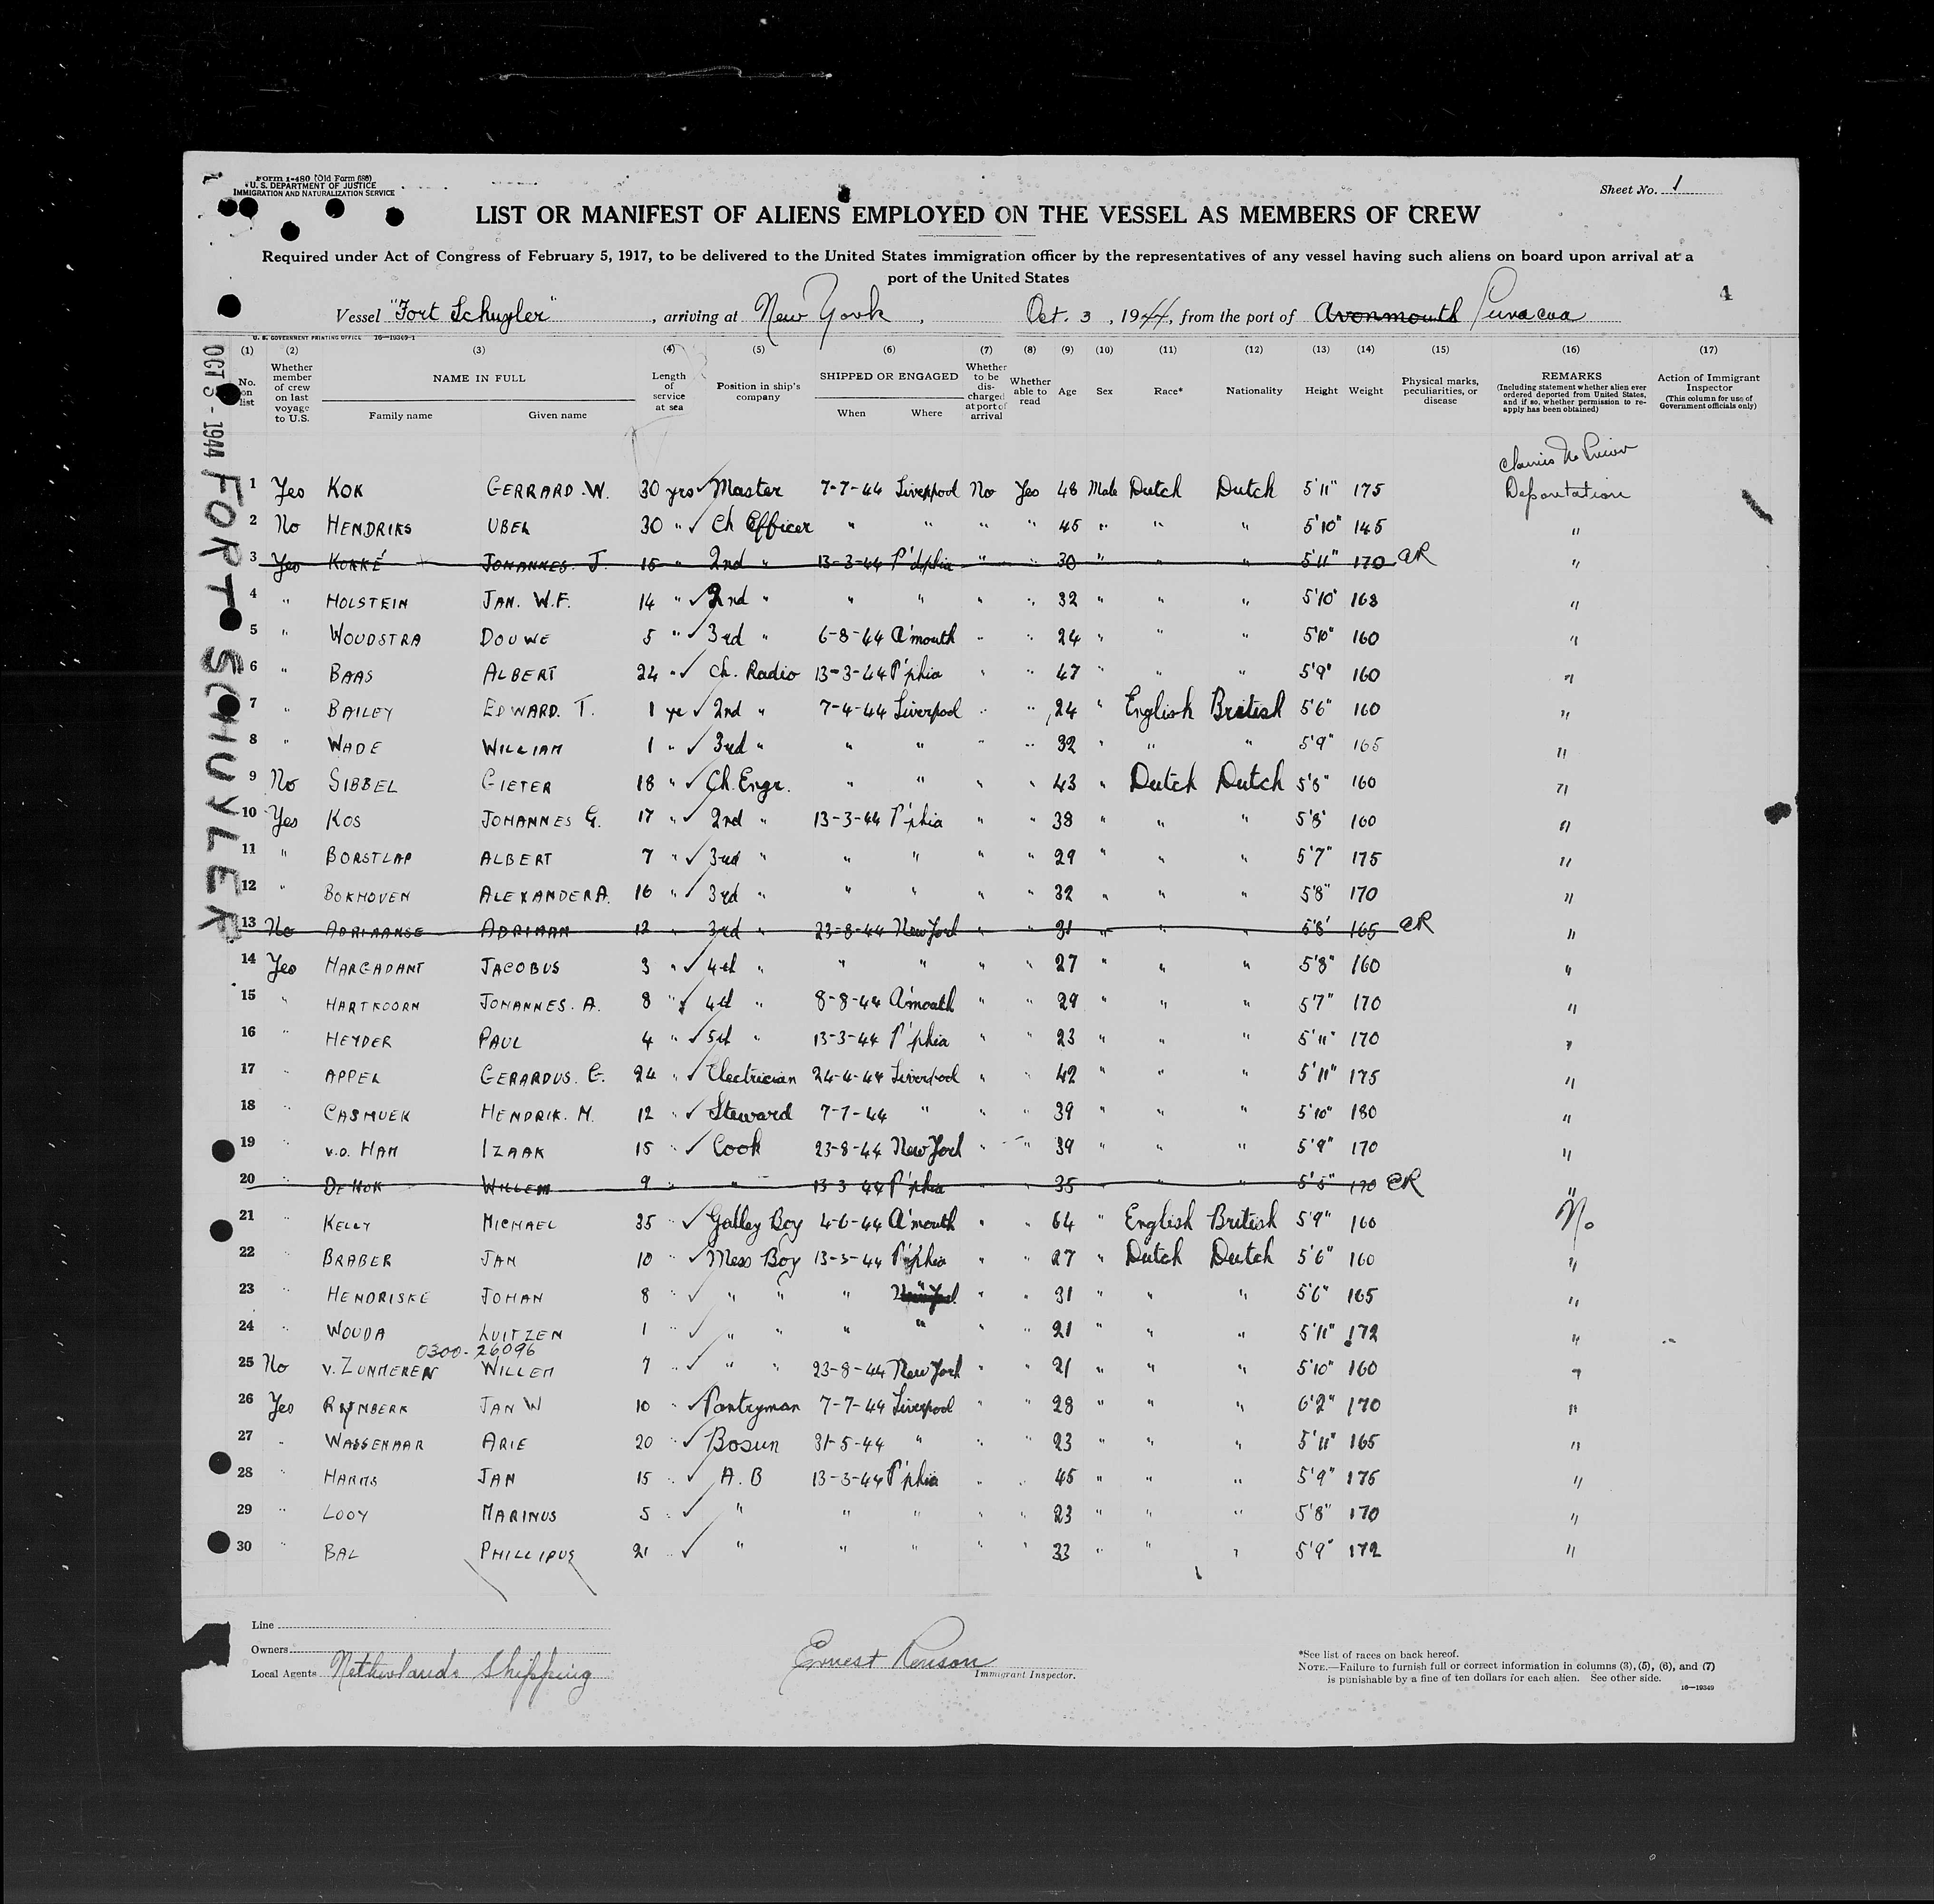This screenshot has height=1904, width=1934.
Task: Click the position Ch. Officer
Action: point(760,526)
